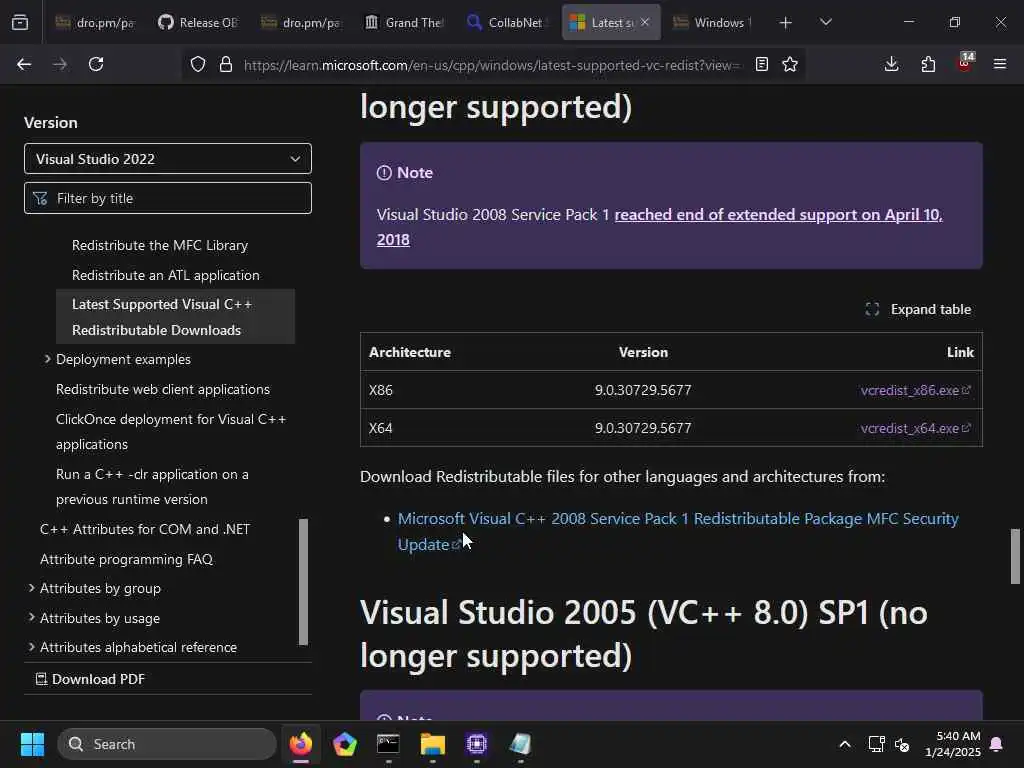Open the network status tray icon
The image size is (1024, 768).
pos(876,744)
